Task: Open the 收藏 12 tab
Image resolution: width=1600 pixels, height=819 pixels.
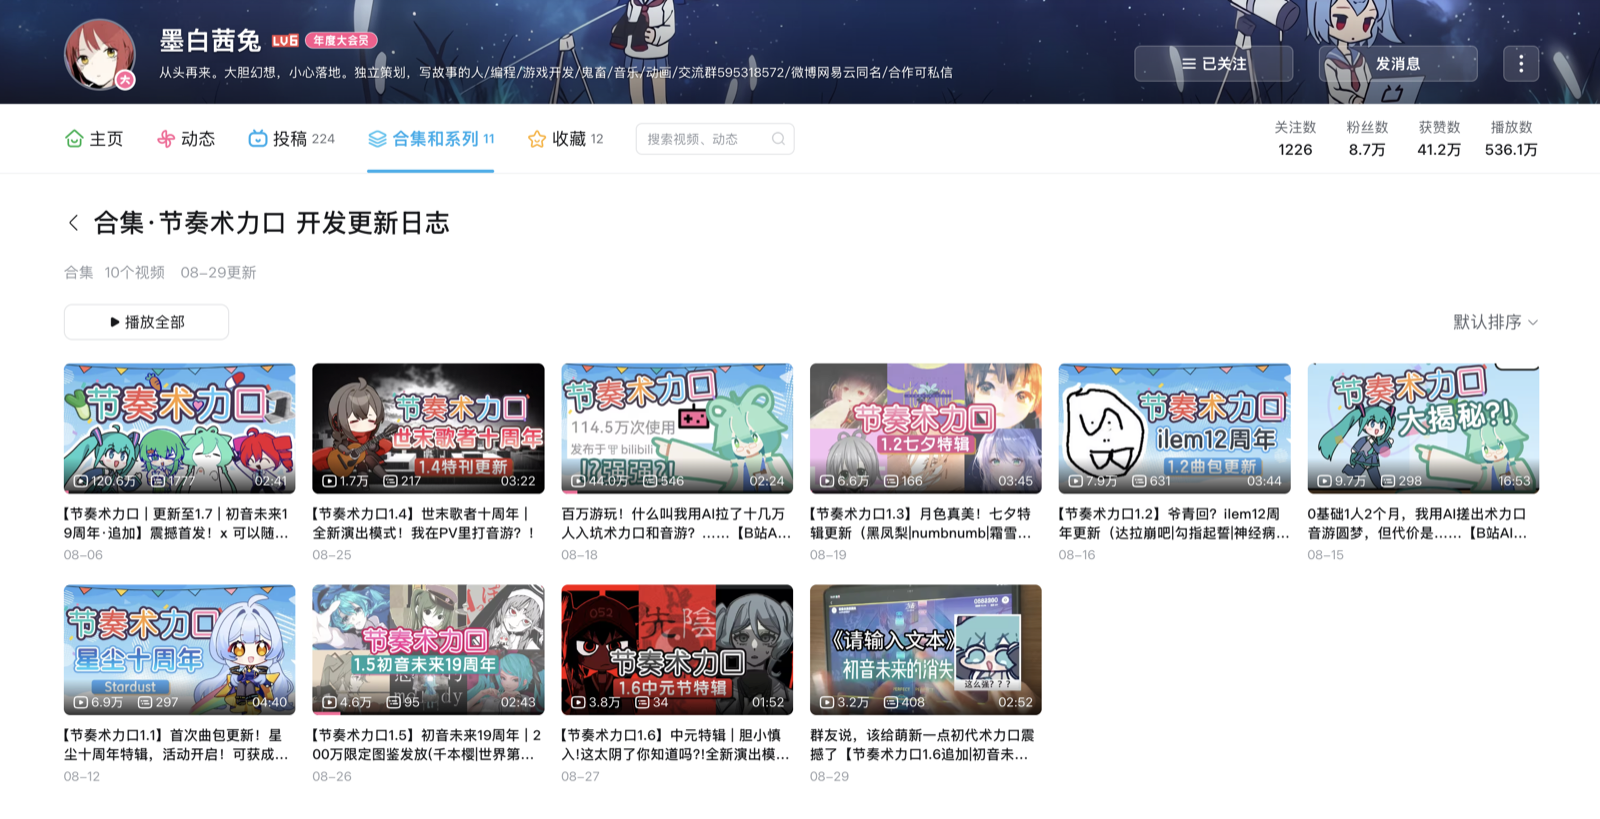Action: (566, 139)
